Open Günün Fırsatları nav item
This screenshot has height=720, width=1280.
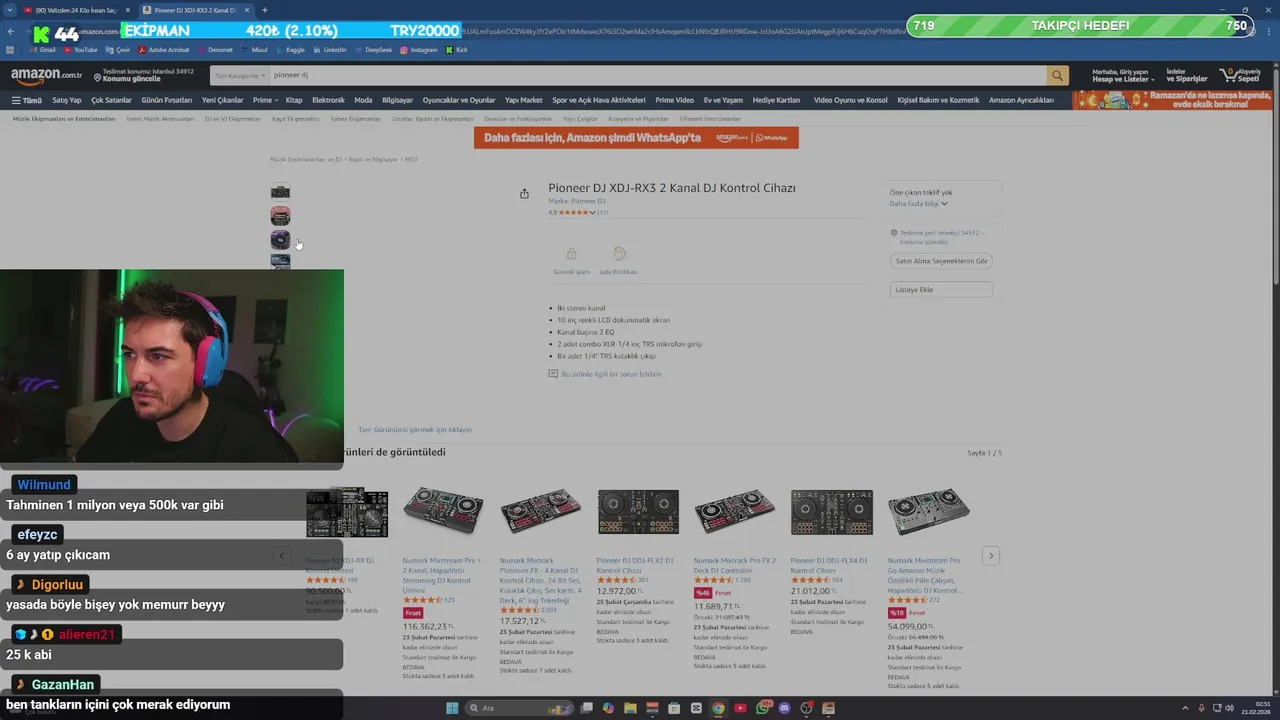tap(166, 100)
